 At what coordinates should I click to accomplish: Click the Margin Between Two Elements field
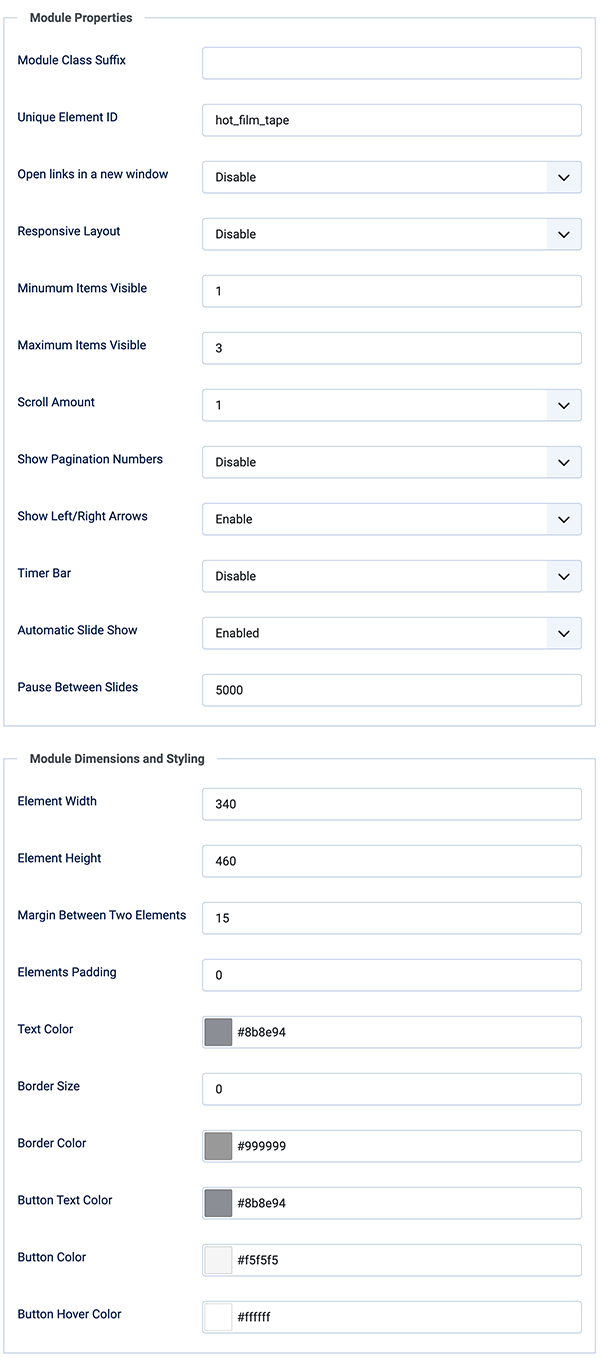391,918
